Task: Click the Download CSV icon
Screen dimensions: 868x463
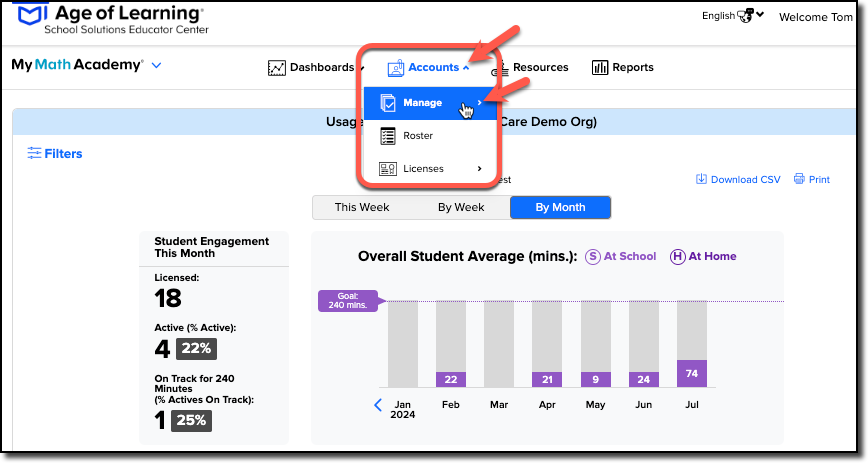Action: click(701, 179)
